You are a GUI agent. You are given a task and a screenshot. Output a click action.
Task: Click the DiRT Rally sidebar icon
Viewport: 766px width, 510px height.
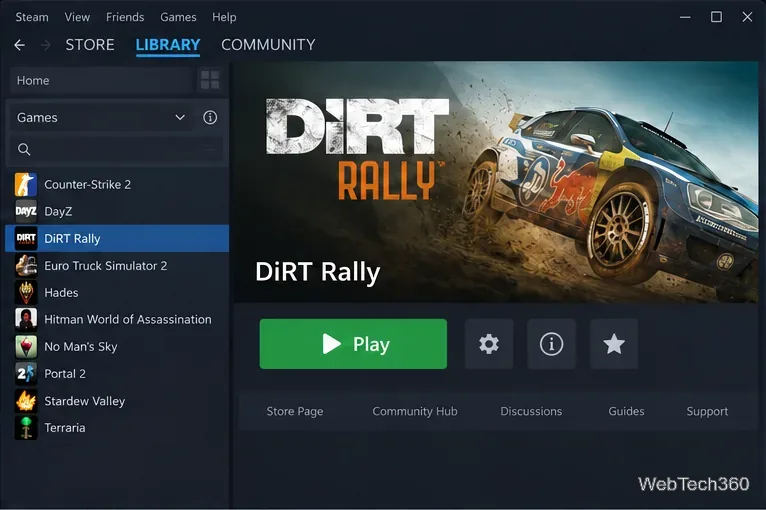[26, 238]
